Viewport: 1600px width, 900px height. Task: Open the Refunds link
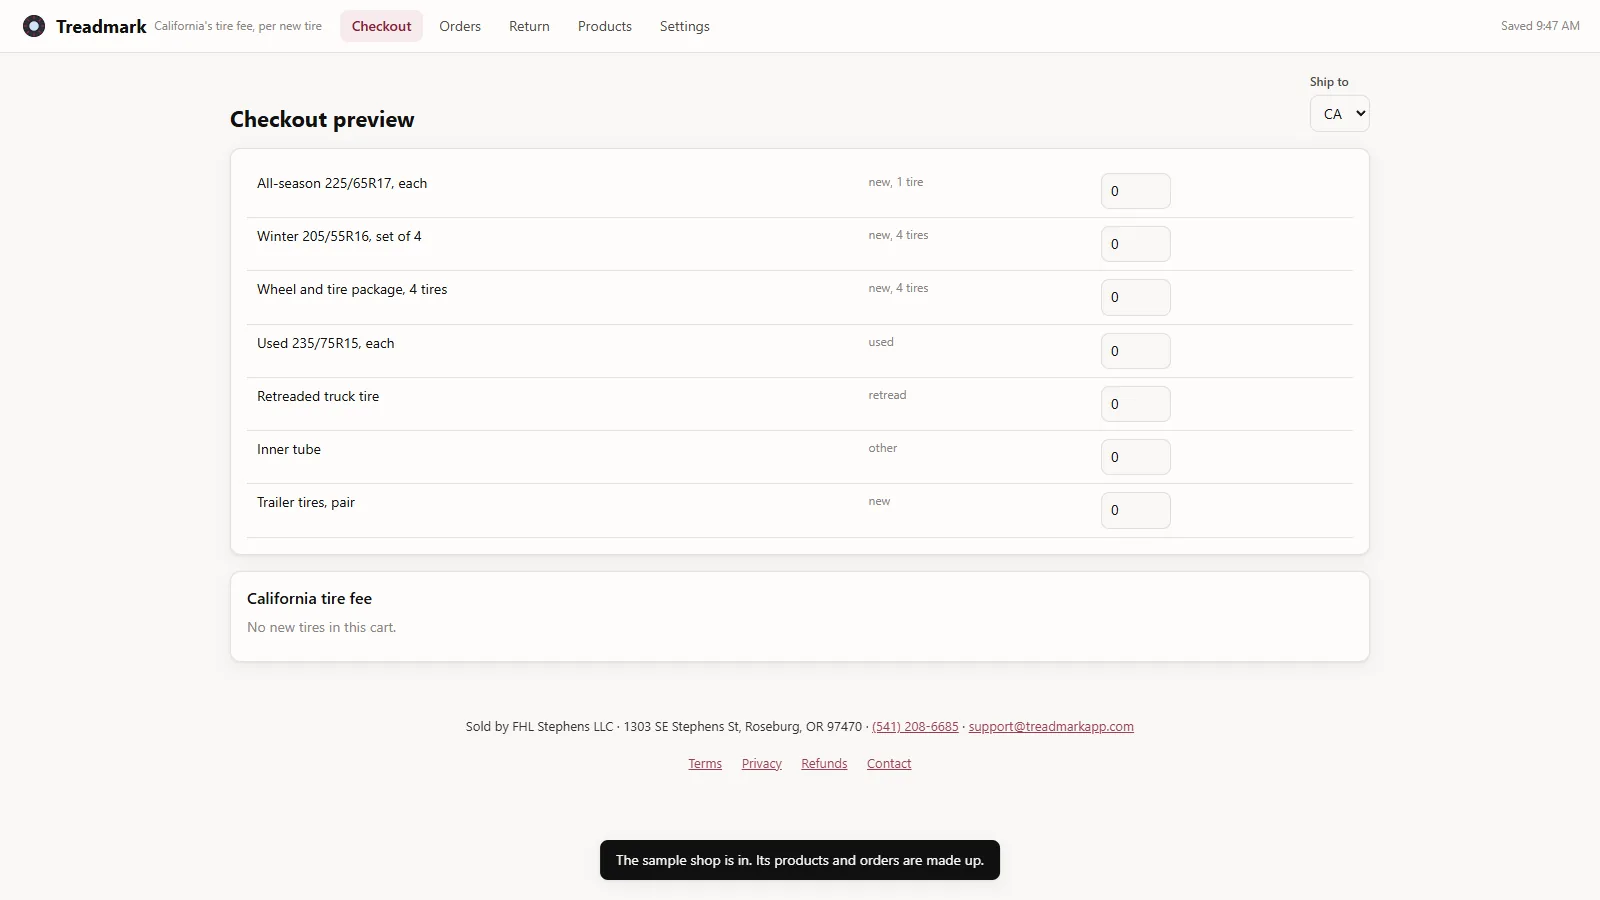(824, 764)
